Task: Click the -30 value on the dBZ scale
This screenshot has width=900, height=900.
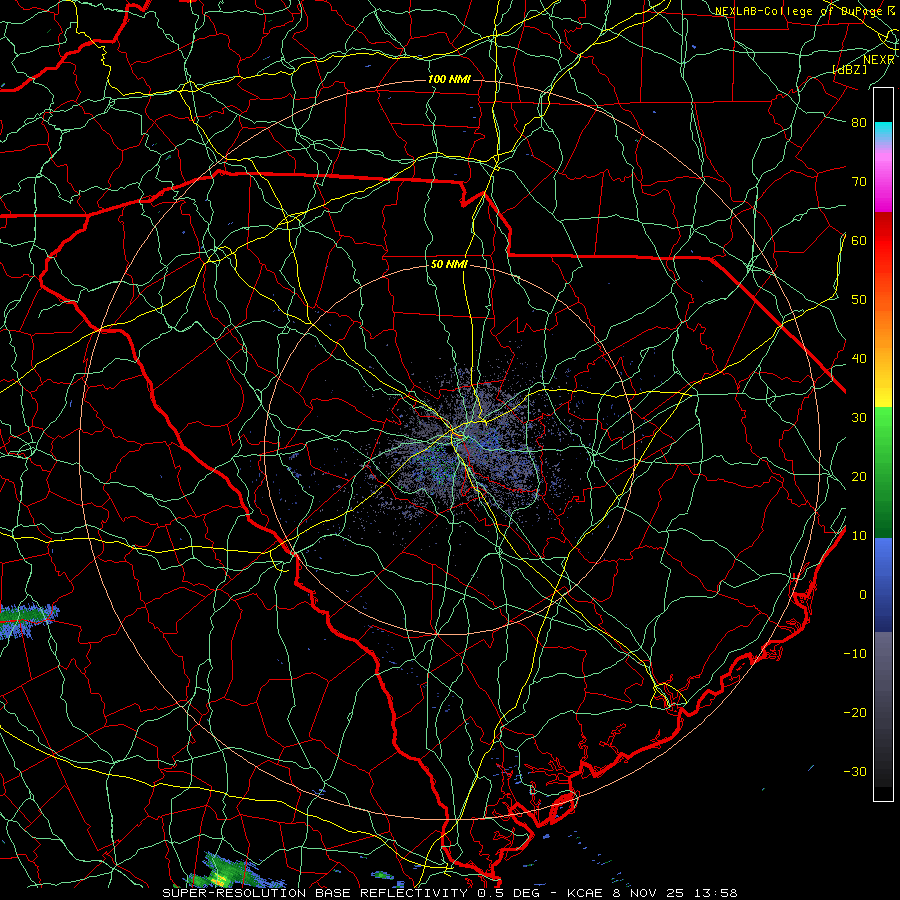Action: tap(855, 772)
